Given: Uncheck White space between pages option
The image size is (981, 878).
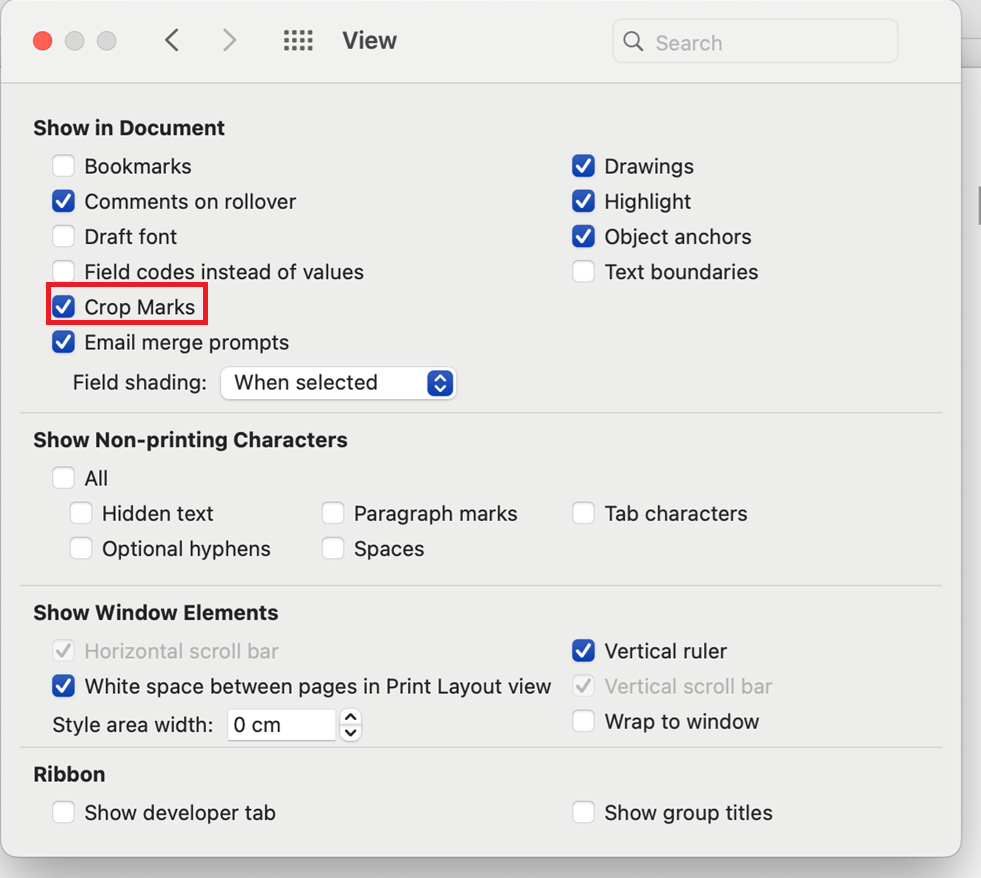Looking at the screenshot, I should tap(63, 686).
